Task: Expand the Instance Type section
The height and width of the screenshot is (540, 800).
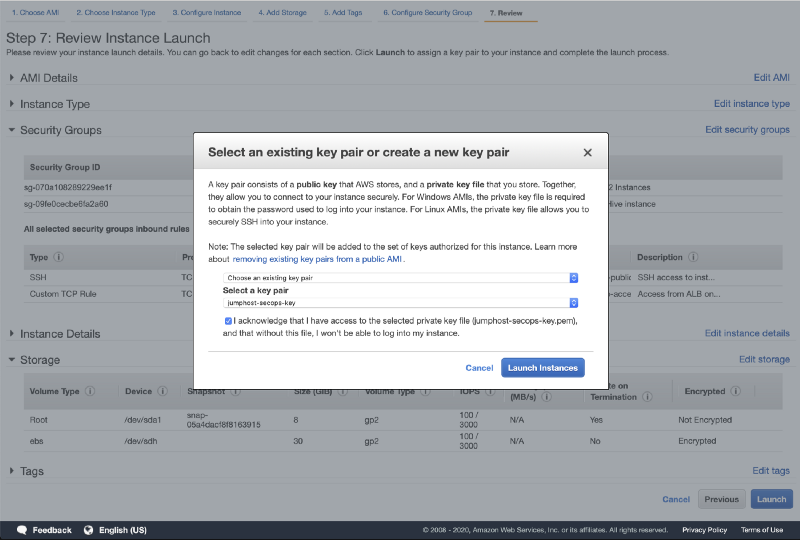Action: (x=12, y=104)
